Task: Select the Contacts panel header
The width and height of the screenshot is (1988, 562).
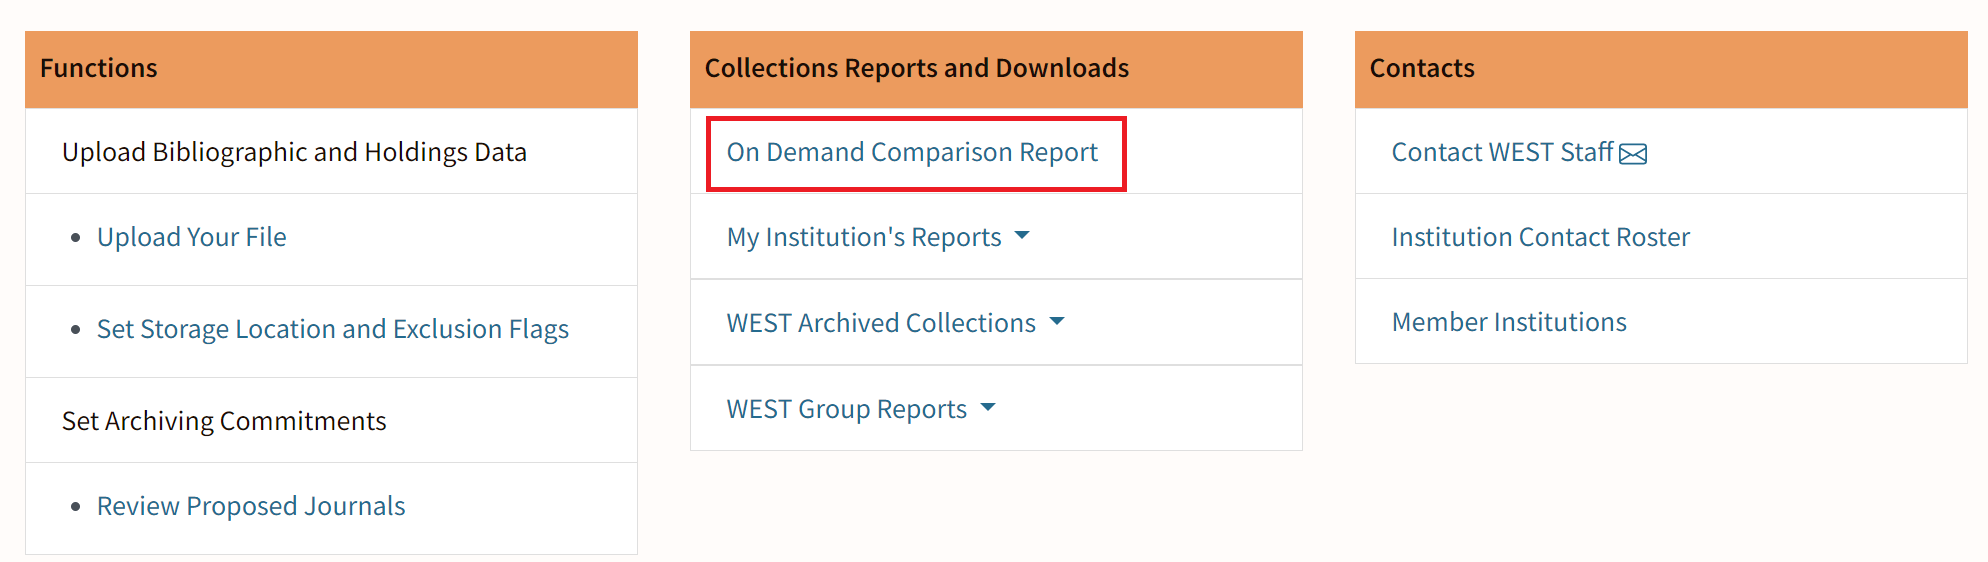Action: pos(1661,69)
